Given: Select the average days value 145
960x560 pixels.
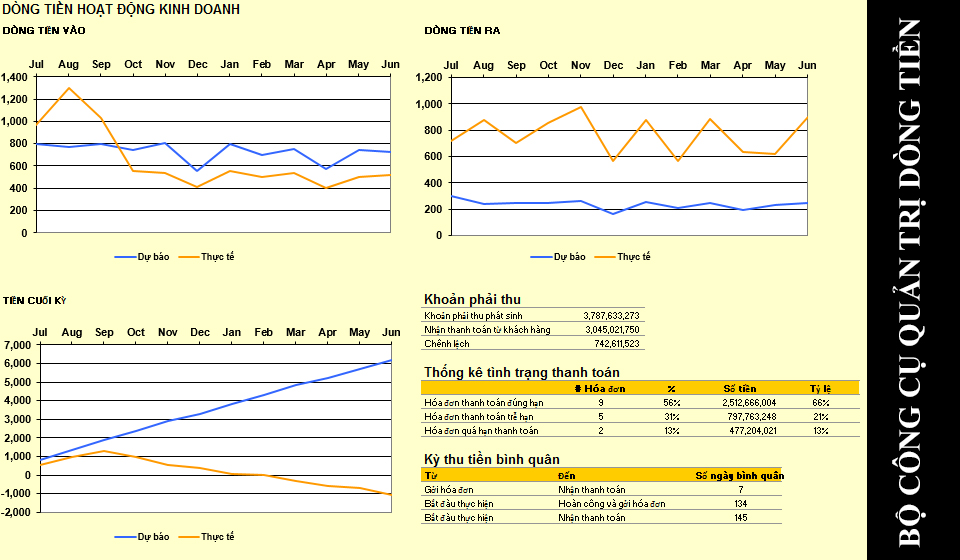Looking at the screenshot, I should [741, 518].
